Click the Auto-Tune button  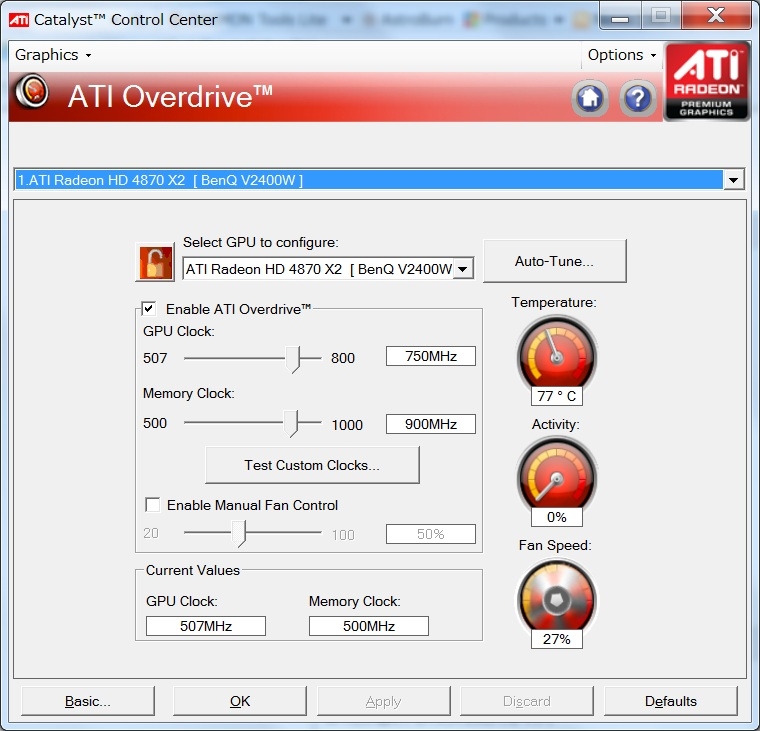click(554, 261)
